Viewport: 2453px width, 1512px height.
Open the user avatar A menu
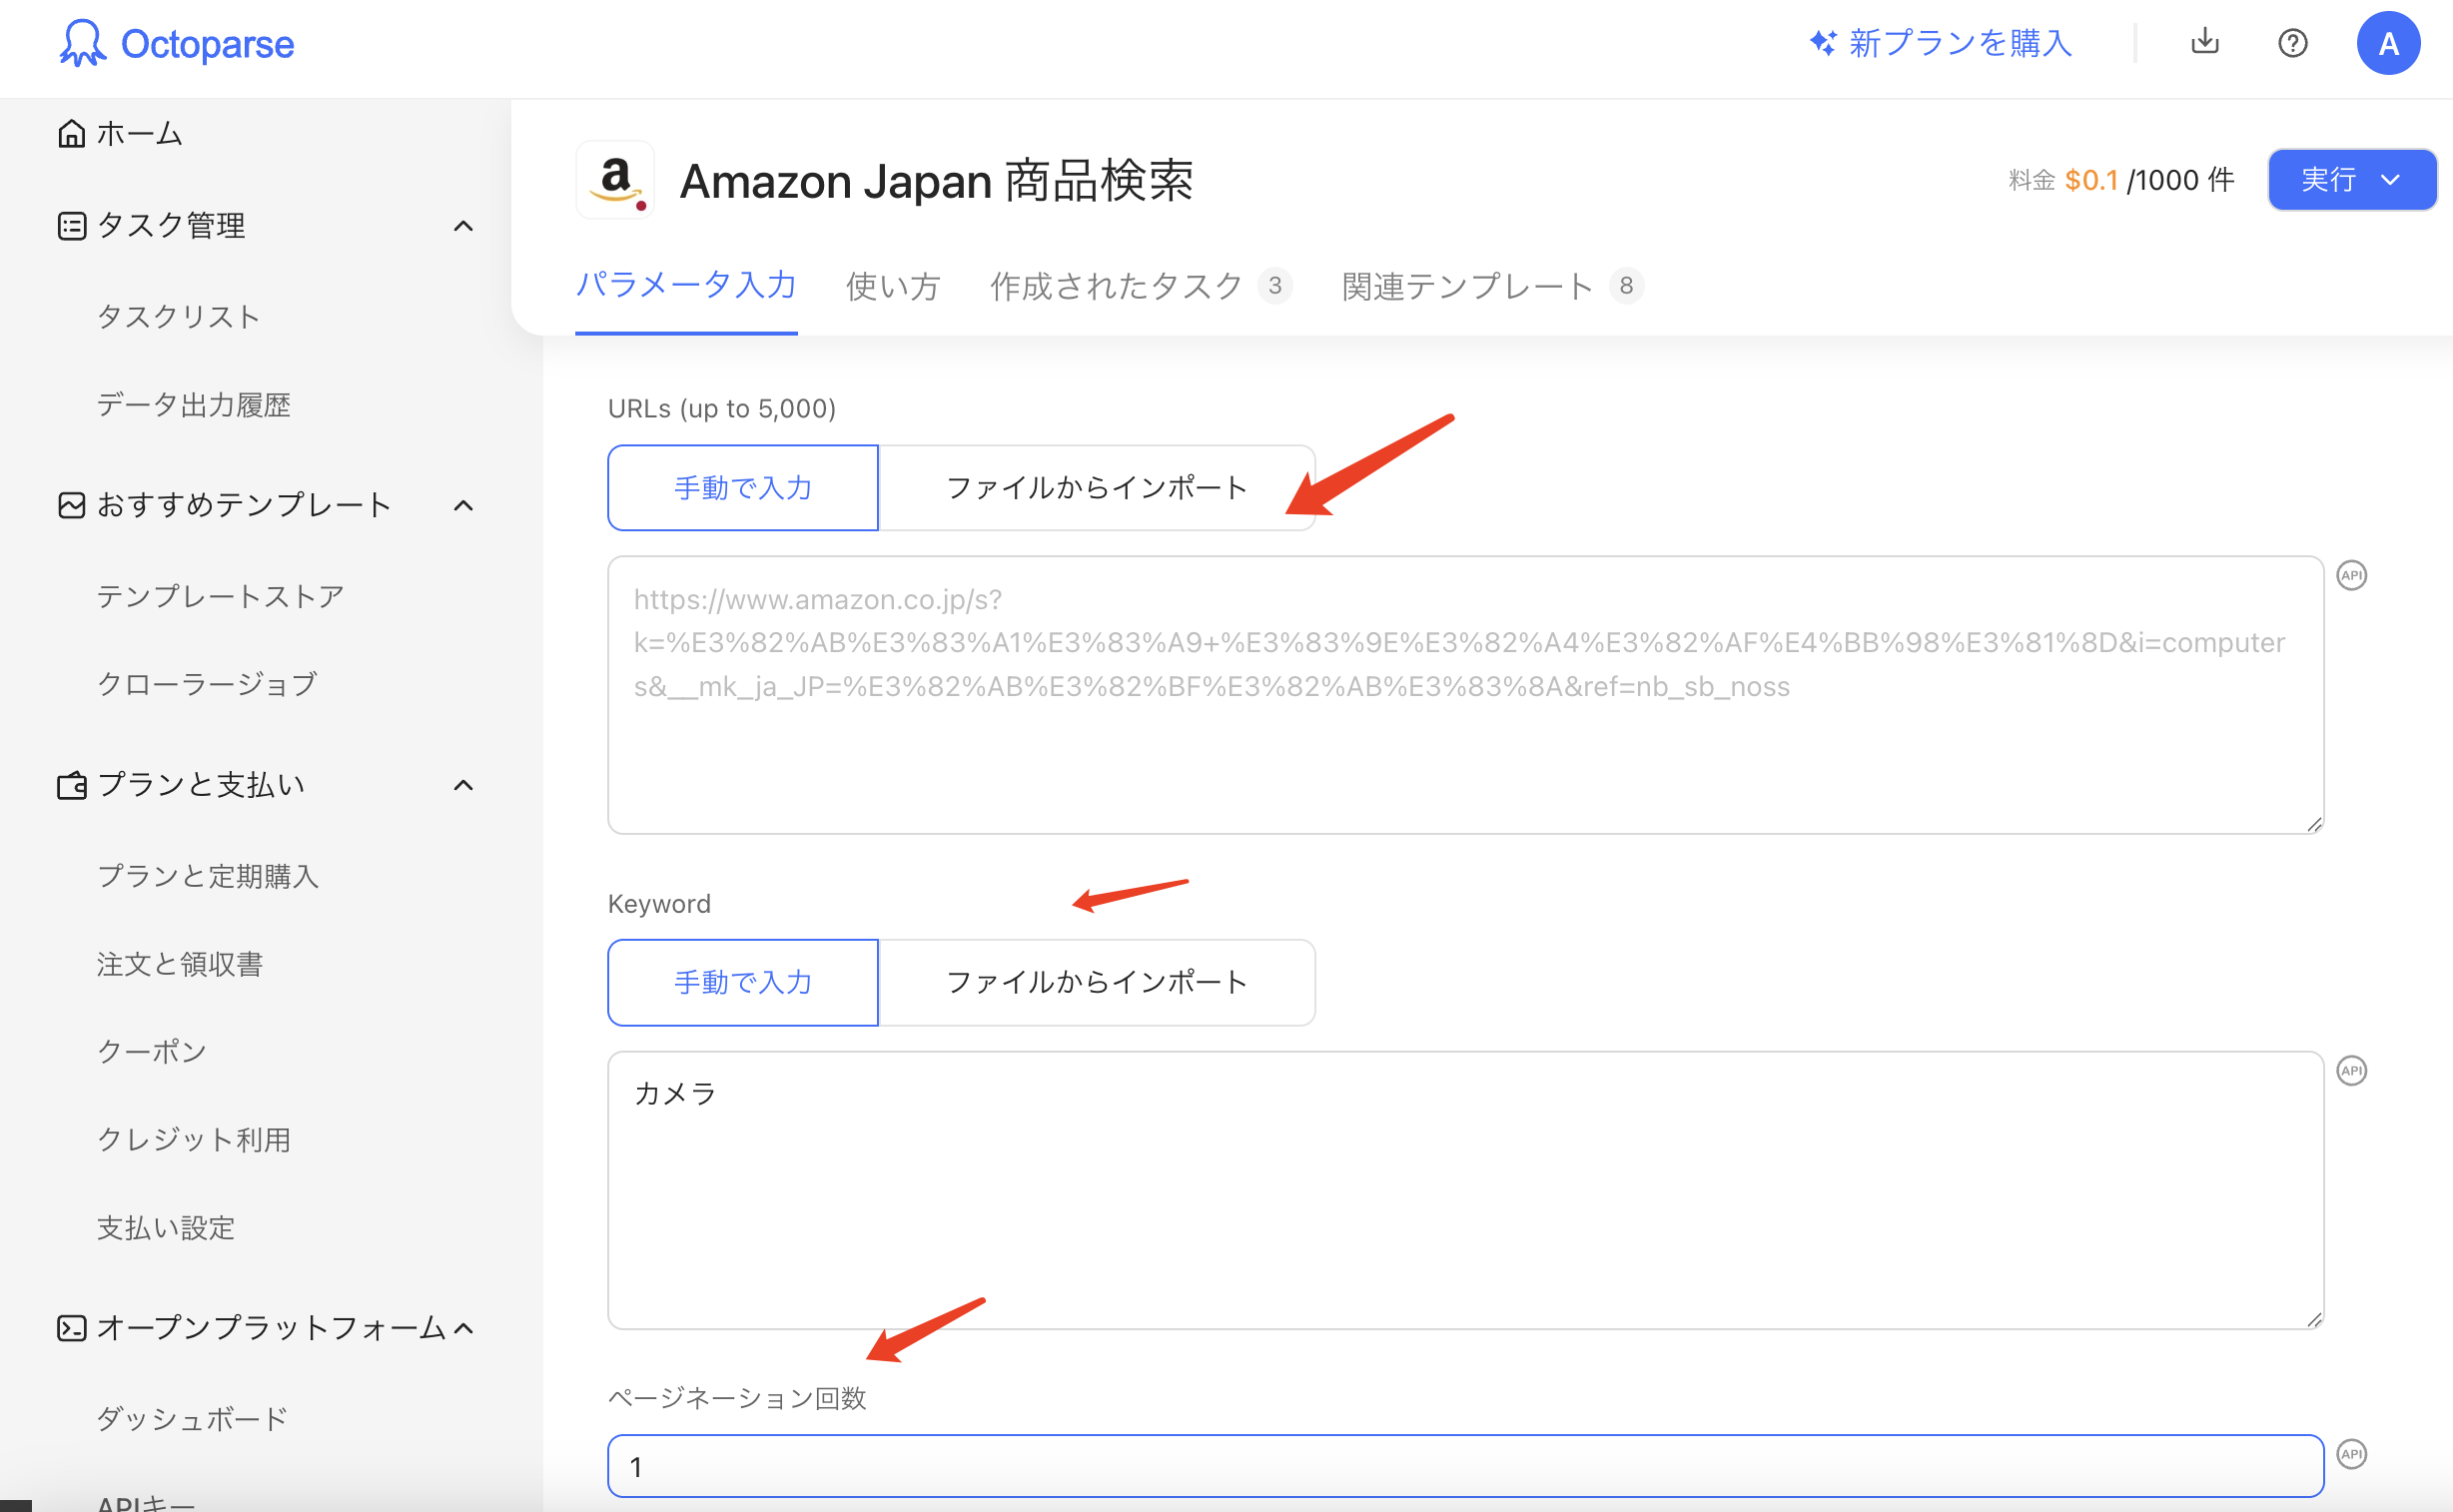[x=2388, y=43]
